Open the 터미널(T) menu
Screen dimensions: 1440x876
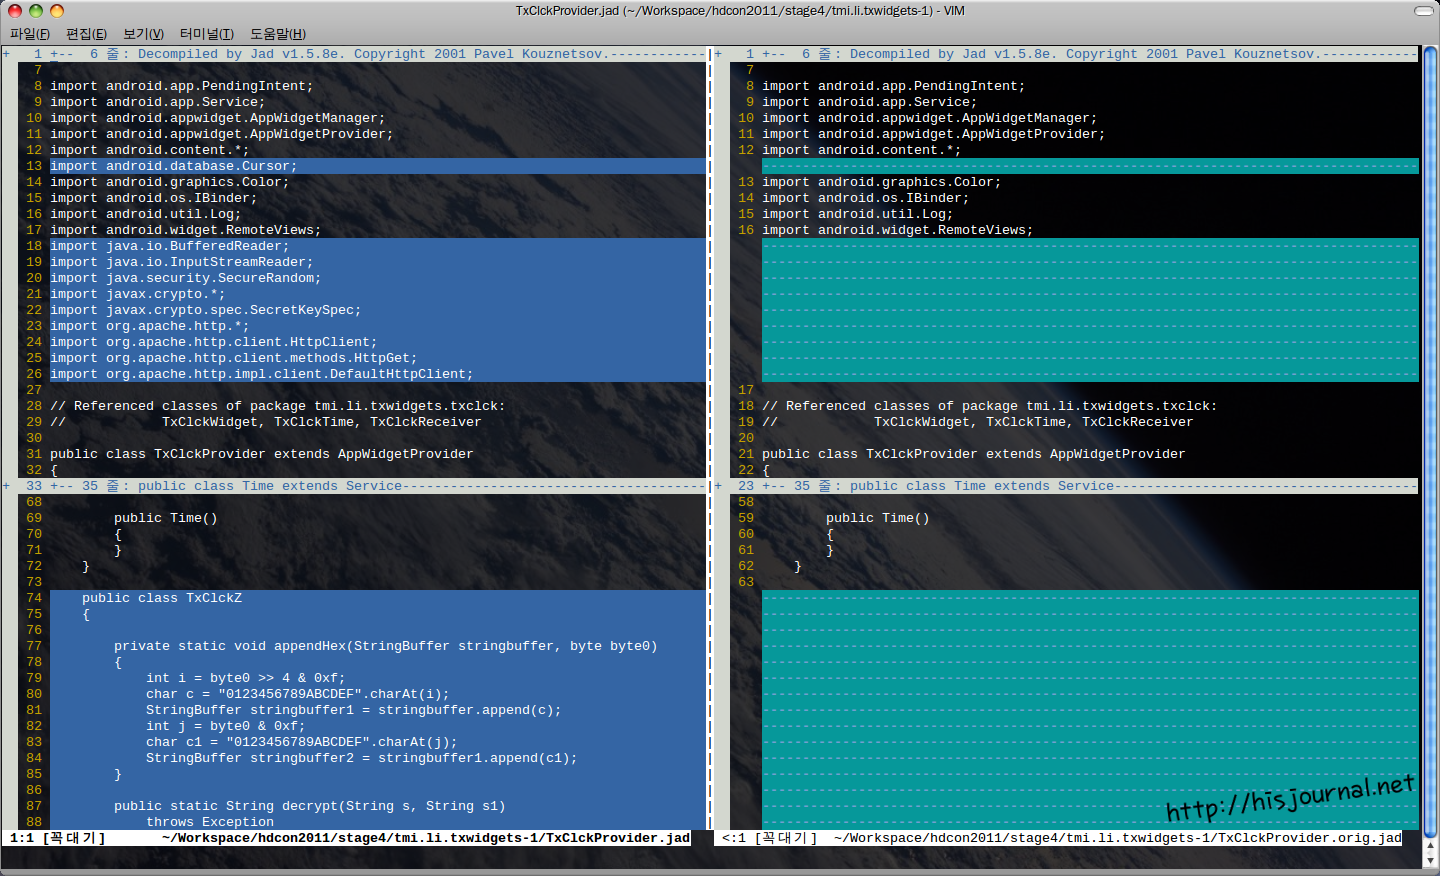point(207,34)
